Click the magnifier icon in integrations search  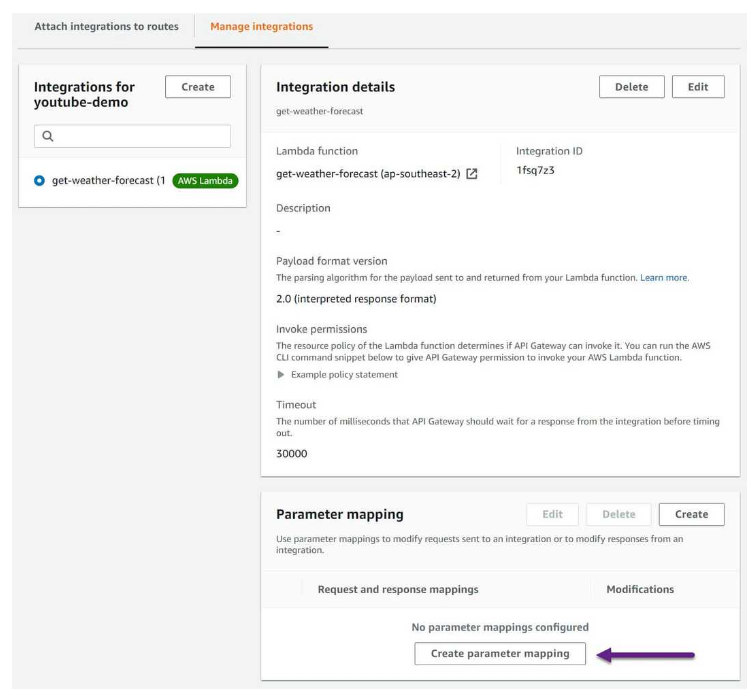click(x=47, y=136)
